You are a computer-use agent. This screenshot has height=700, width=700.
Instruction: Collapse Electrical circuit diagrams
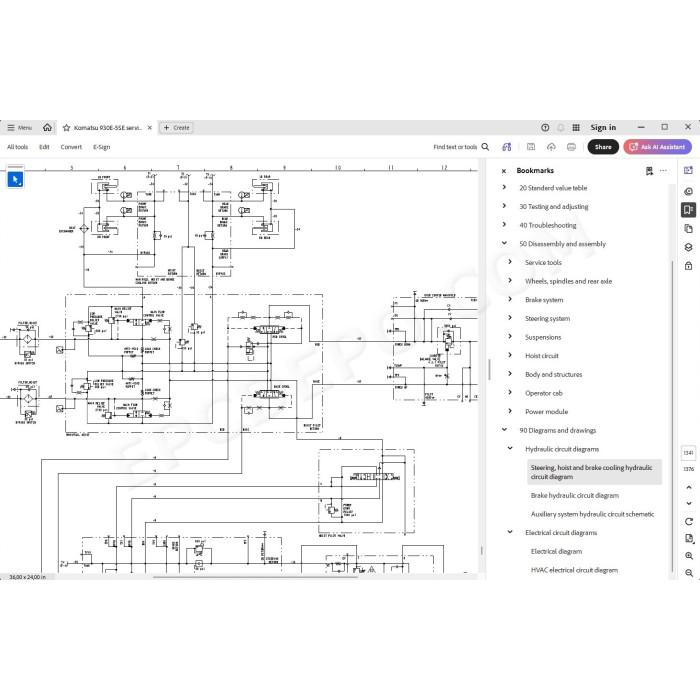510,532
